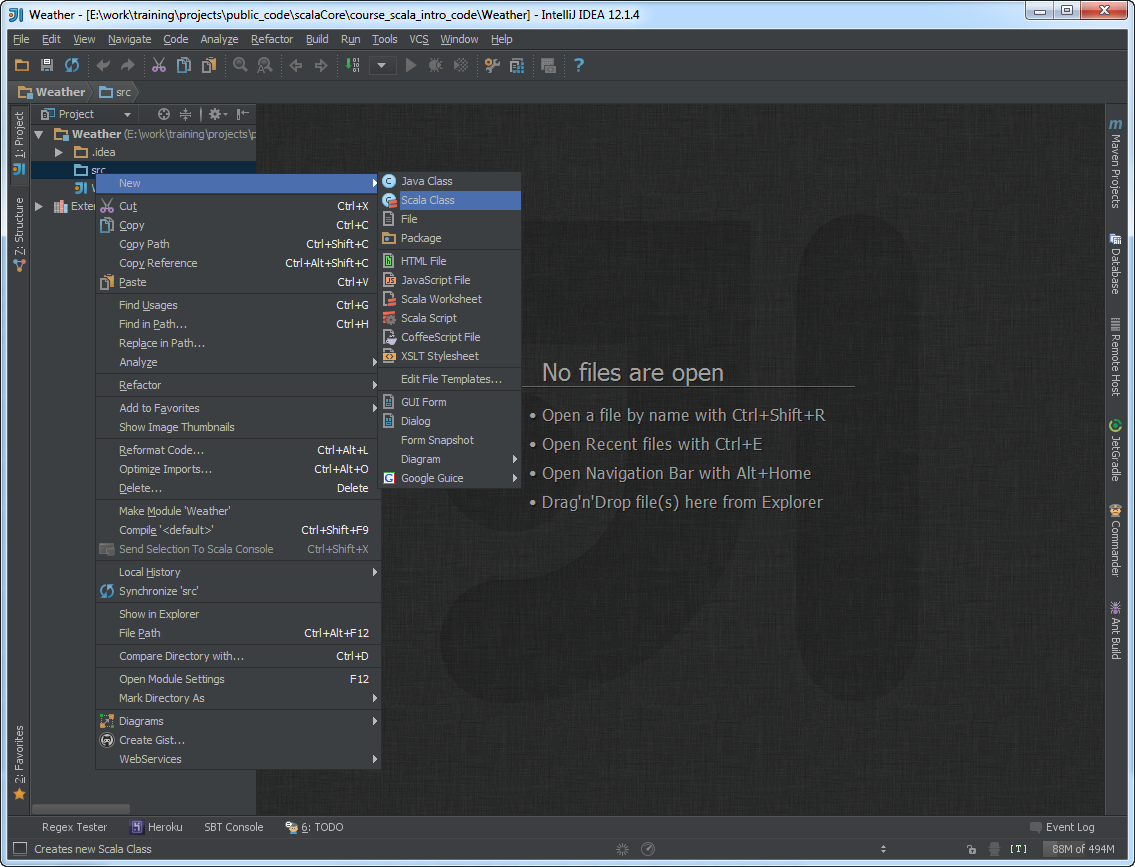
Task: Click the Save All toolbar icon
Action: click(47, 65)
